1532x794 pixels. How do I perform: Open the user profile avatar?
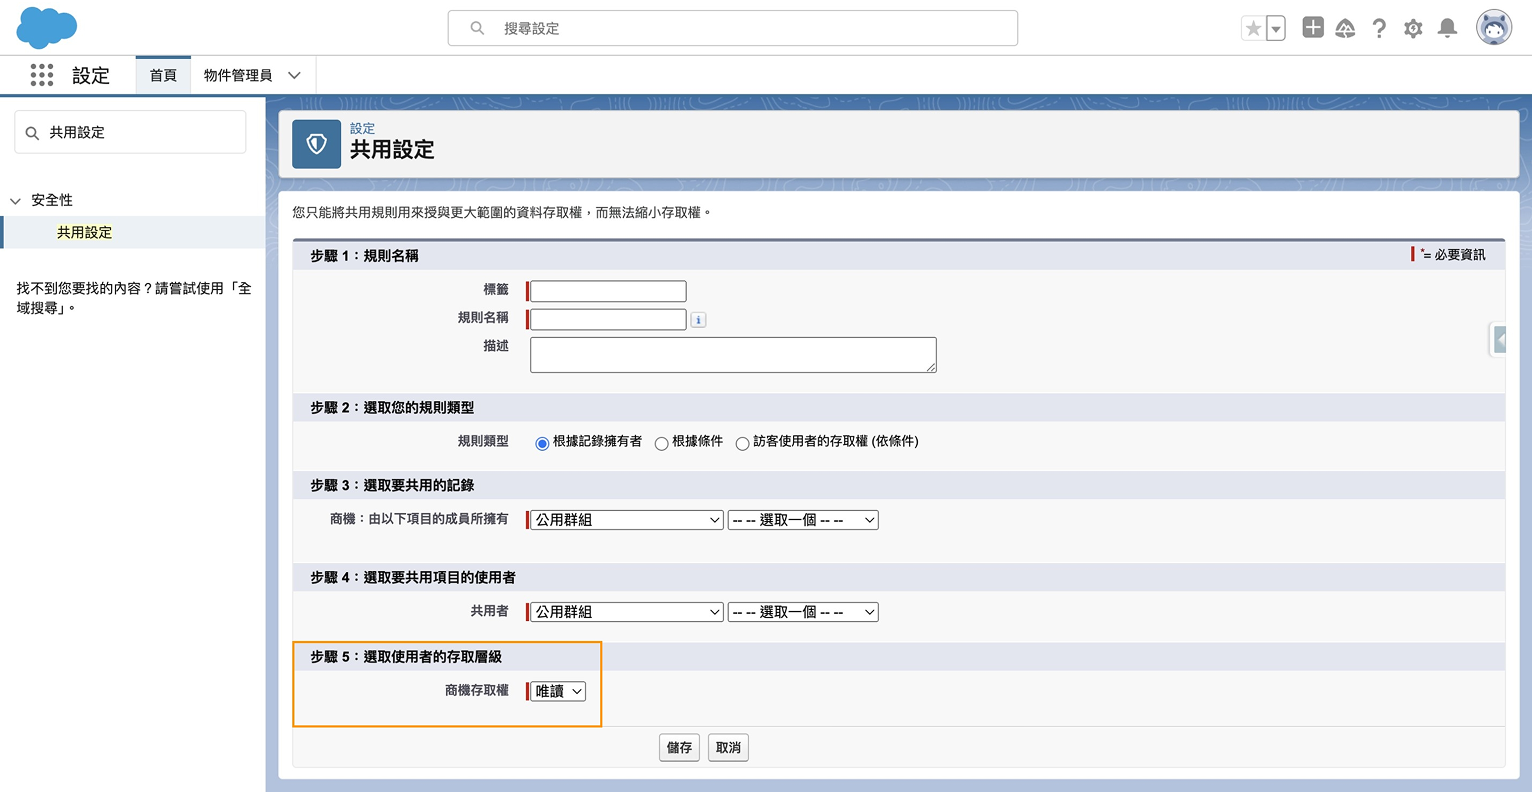[x=1494, y=28]
